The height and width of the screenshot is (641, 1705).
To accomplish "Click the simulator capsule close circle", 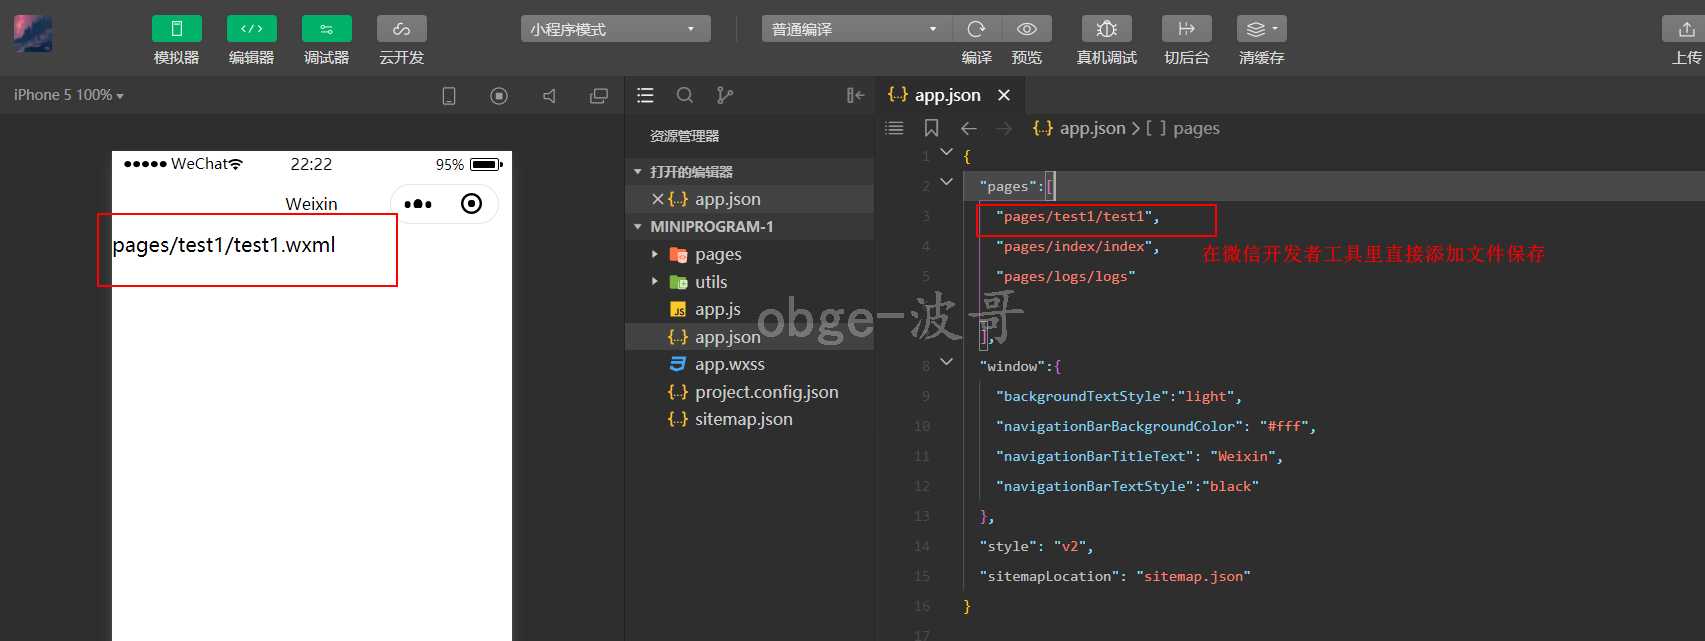I will (471, 204).
